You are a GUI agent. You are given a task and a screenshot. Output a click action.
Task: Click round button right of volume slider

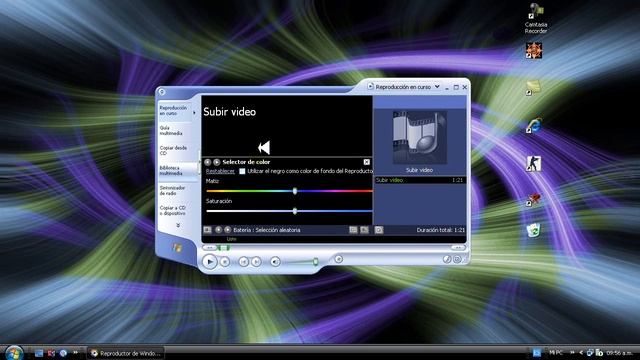click(338, 259)
